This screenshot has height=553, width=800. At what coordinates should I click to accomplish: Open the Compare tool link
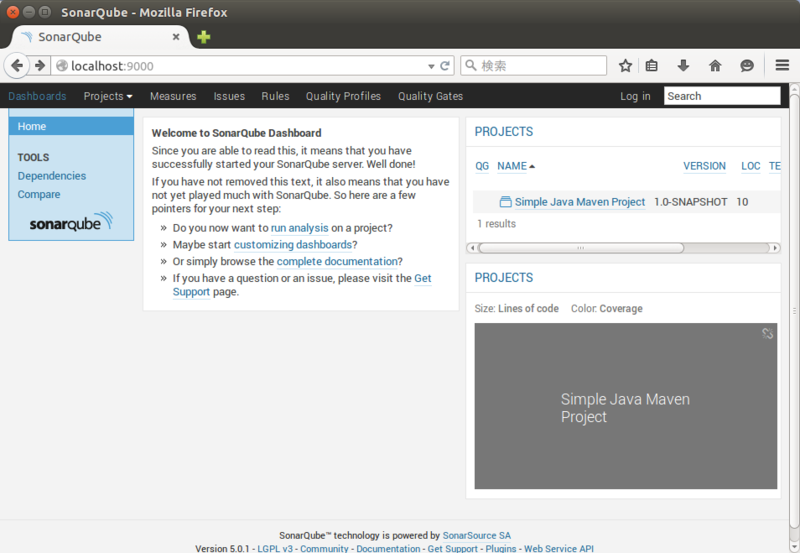39,194
